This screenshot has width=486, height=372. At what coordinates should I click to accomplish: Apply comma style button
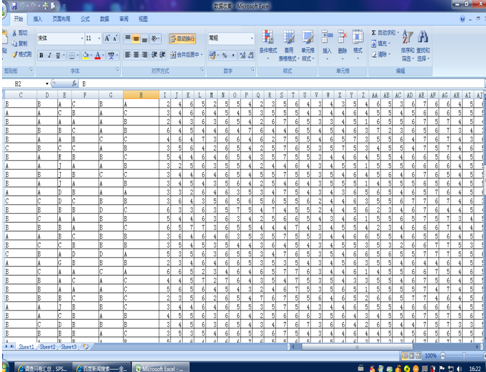click(x=233, y=55)
